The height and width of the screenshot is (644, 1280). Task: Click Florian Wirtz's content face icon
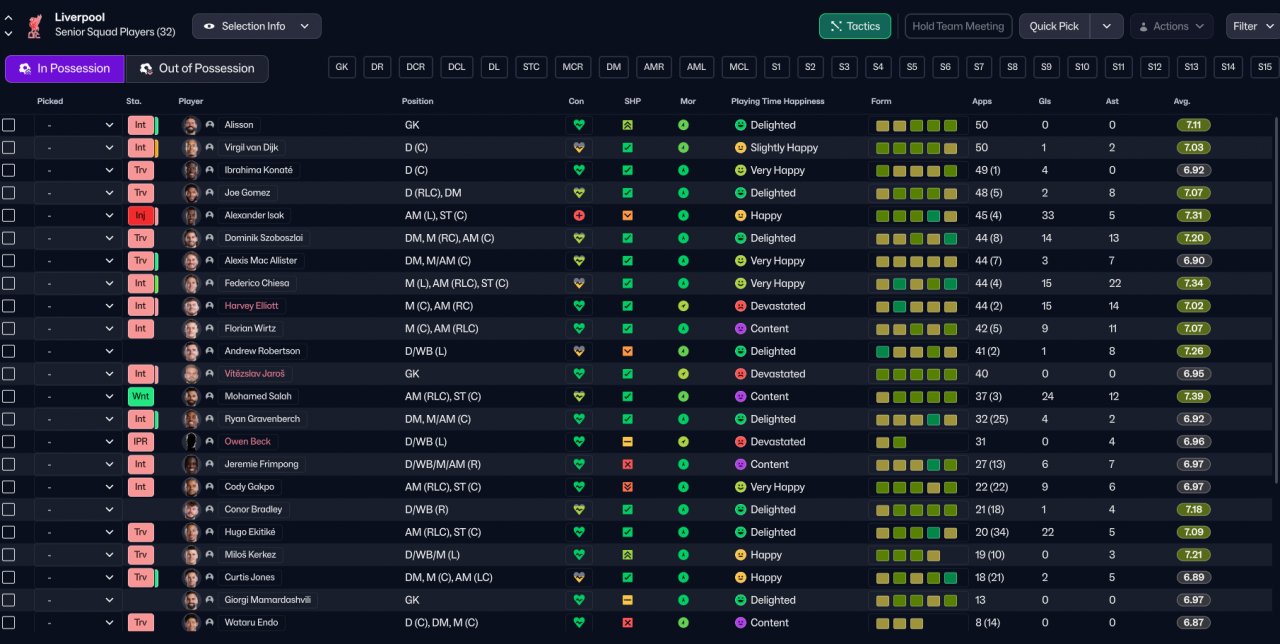[741, 328]
